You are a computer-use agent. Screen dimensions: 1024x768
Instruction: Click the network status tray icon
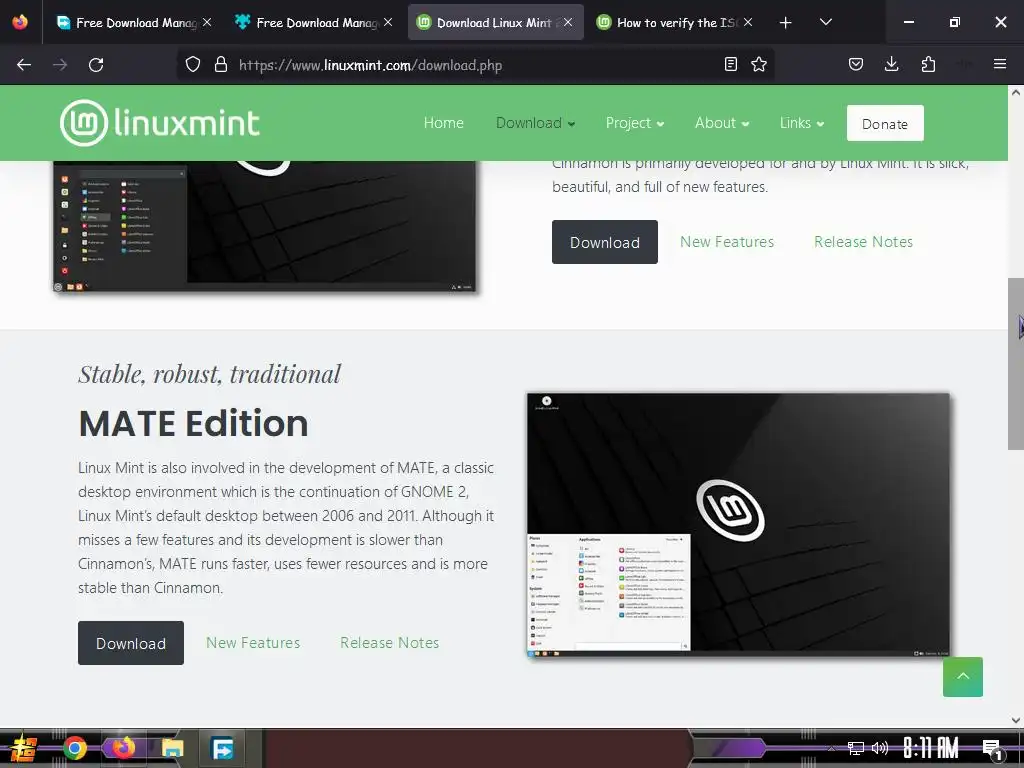pyautogui.click(x=856, y=748)
